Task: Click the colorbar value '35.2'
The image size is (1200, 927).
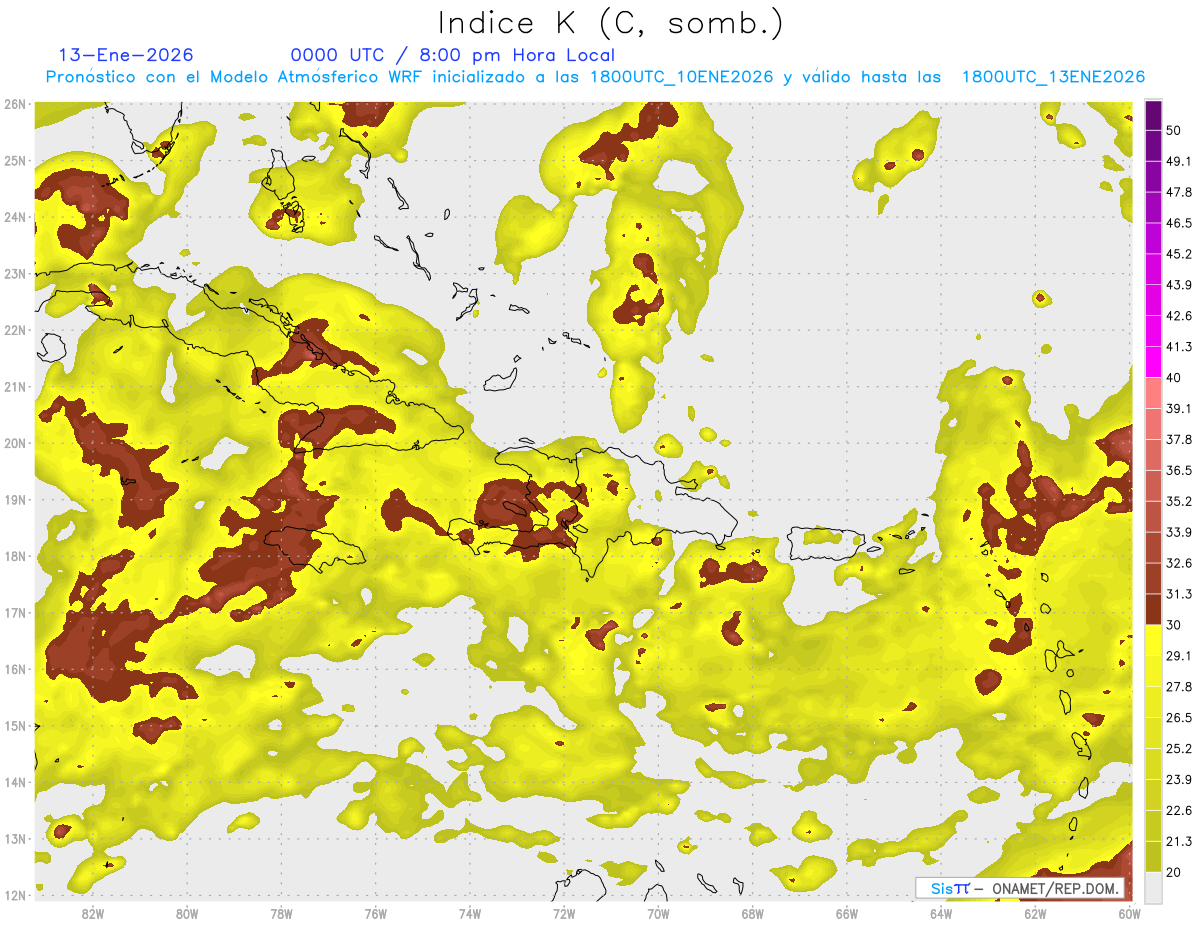Action: (1178, 501)
